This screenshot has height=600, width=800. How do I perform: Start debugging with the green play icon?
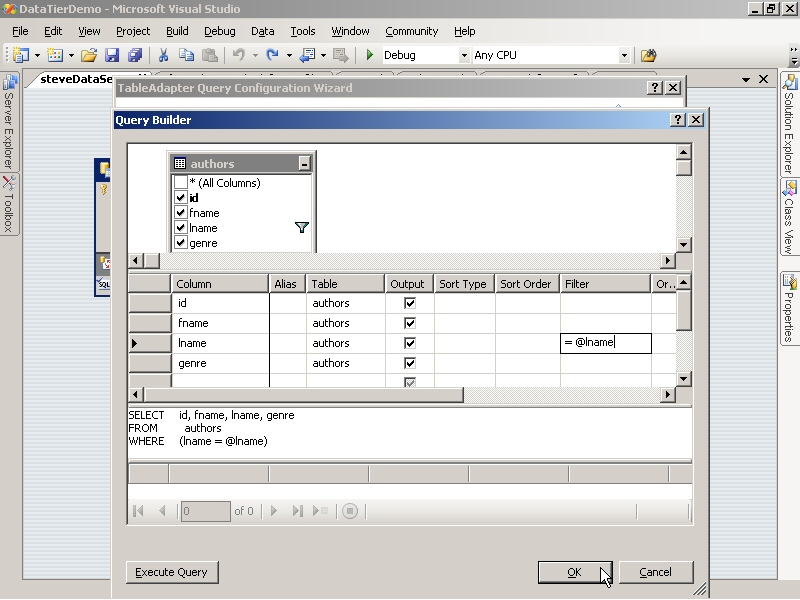point(370,55)
